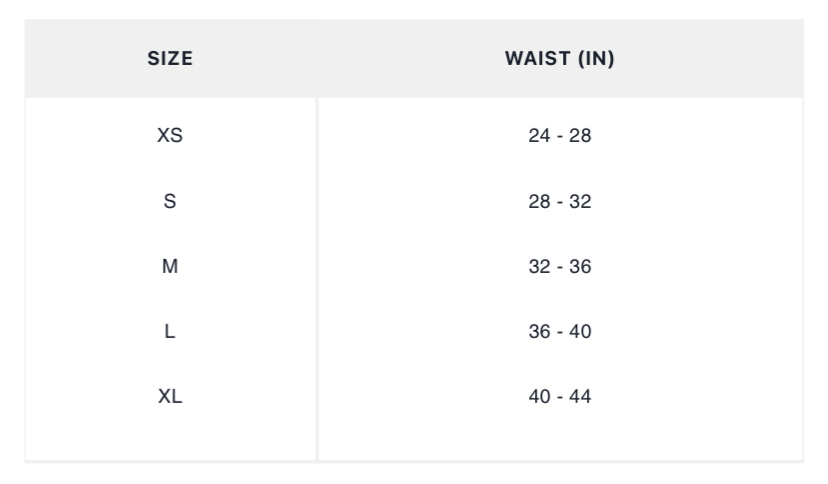Viewport: 828px width, 484px height.
Task: Select the S size cell
Action: point(170,202)
